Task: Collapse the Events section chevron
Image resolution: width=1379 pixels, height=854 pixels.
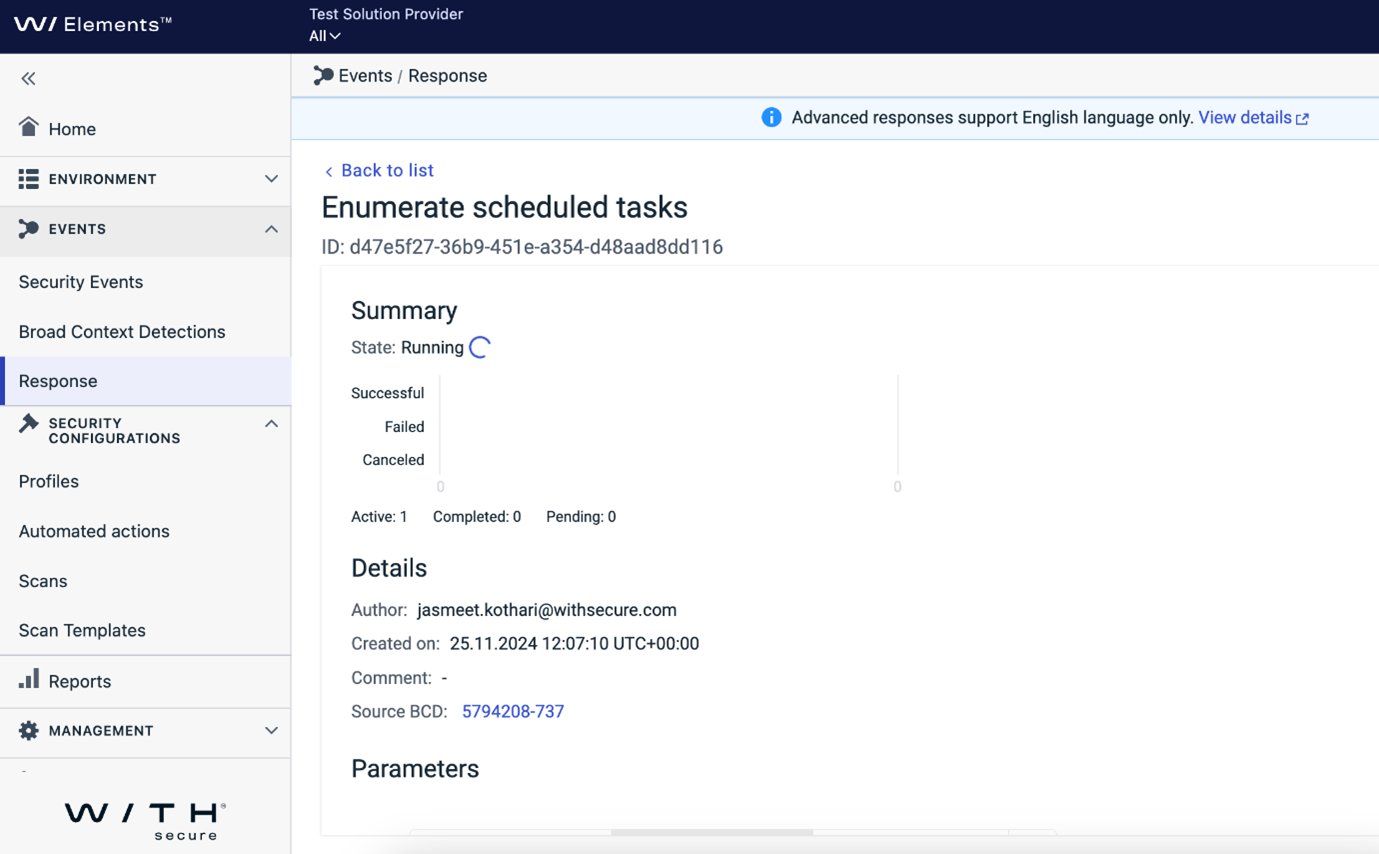Action: [271, 229]
